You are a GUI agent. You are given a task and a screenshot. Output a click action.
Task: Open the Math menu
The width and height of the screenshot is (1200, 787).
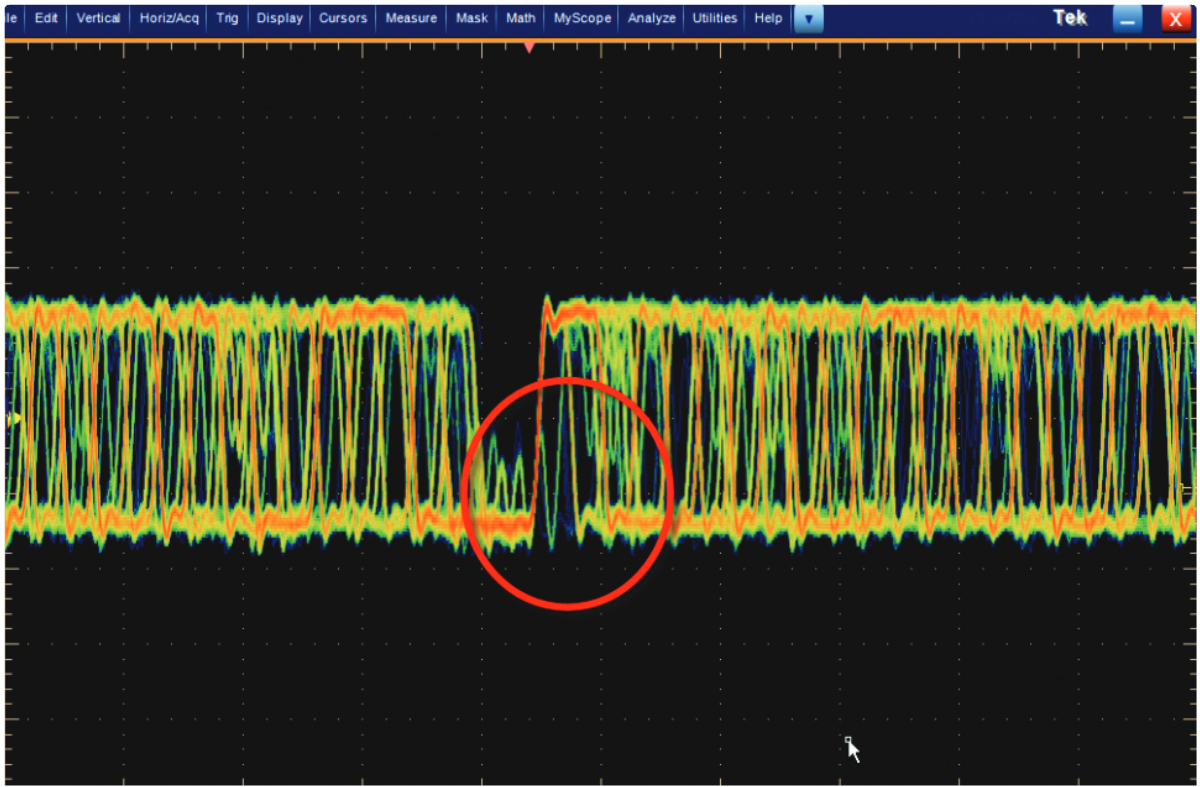(520, 18)
